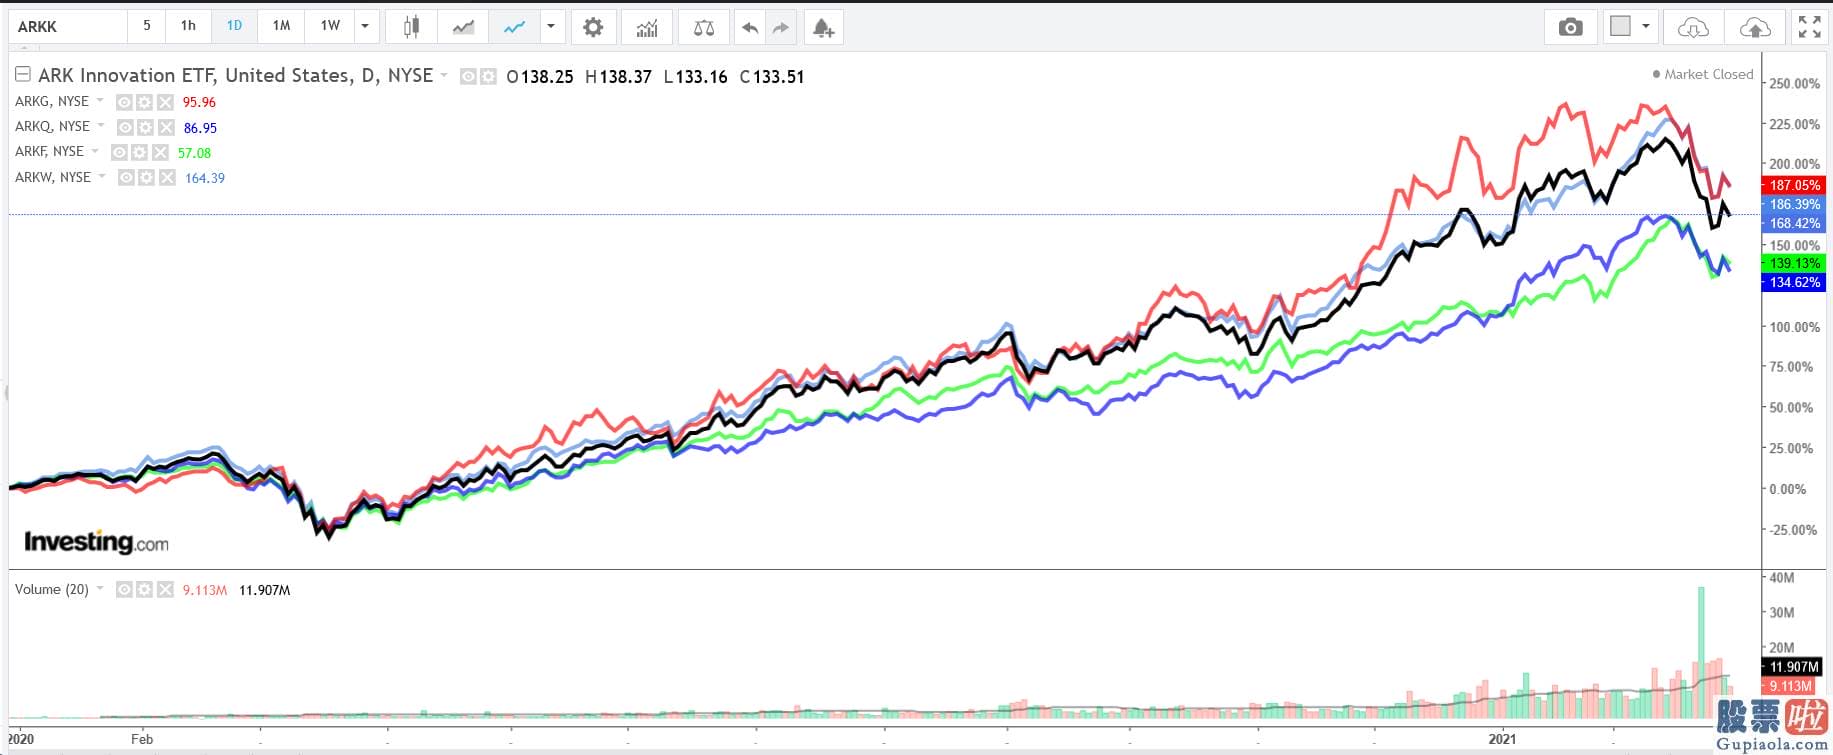
Task: Toggle visibility of ARKQ series
Action: 126,127
